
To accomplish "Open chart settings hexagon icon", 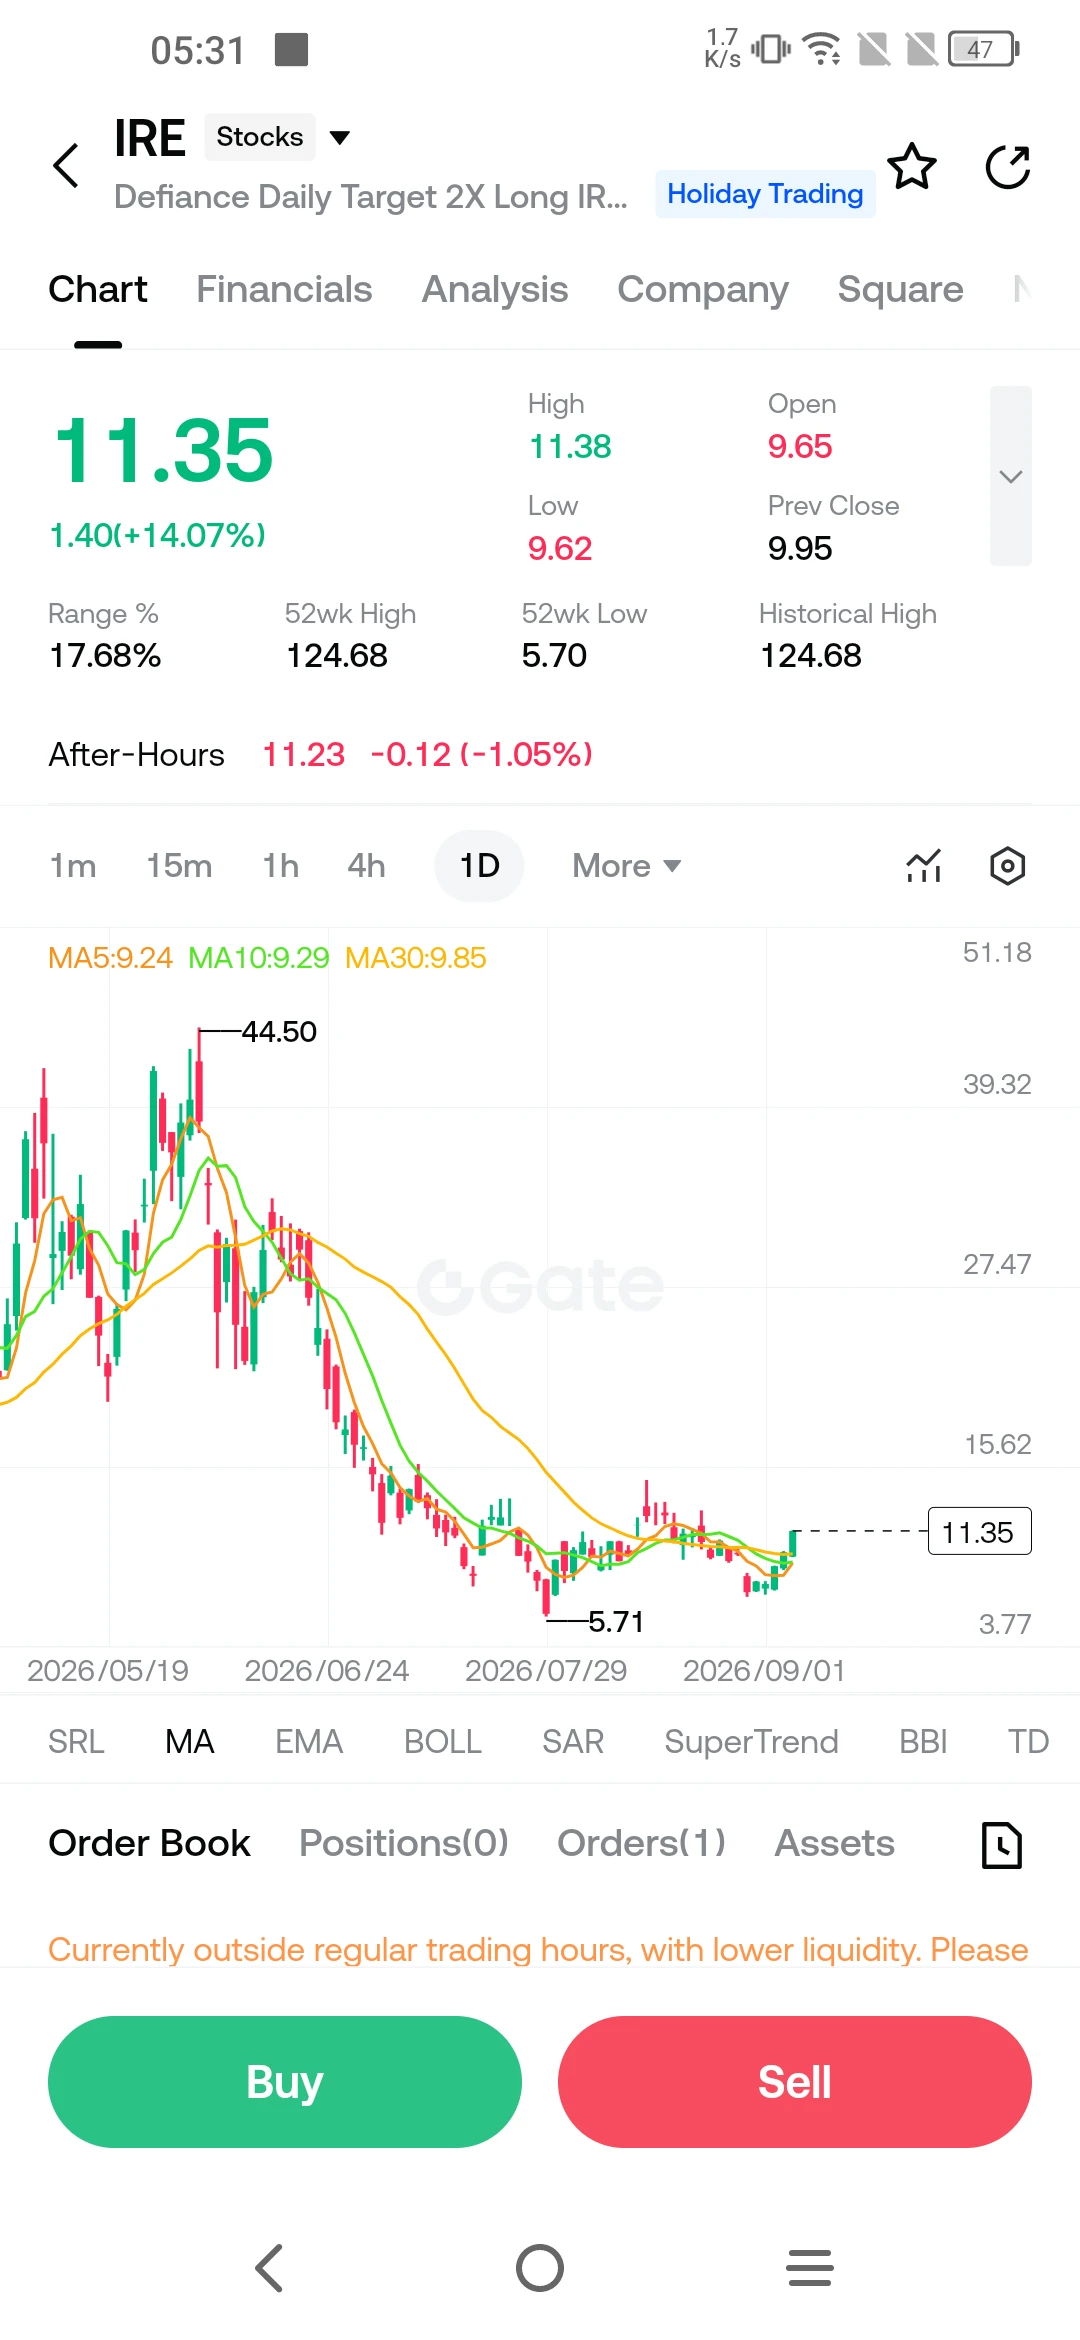I will click(x=1007, y=865).
